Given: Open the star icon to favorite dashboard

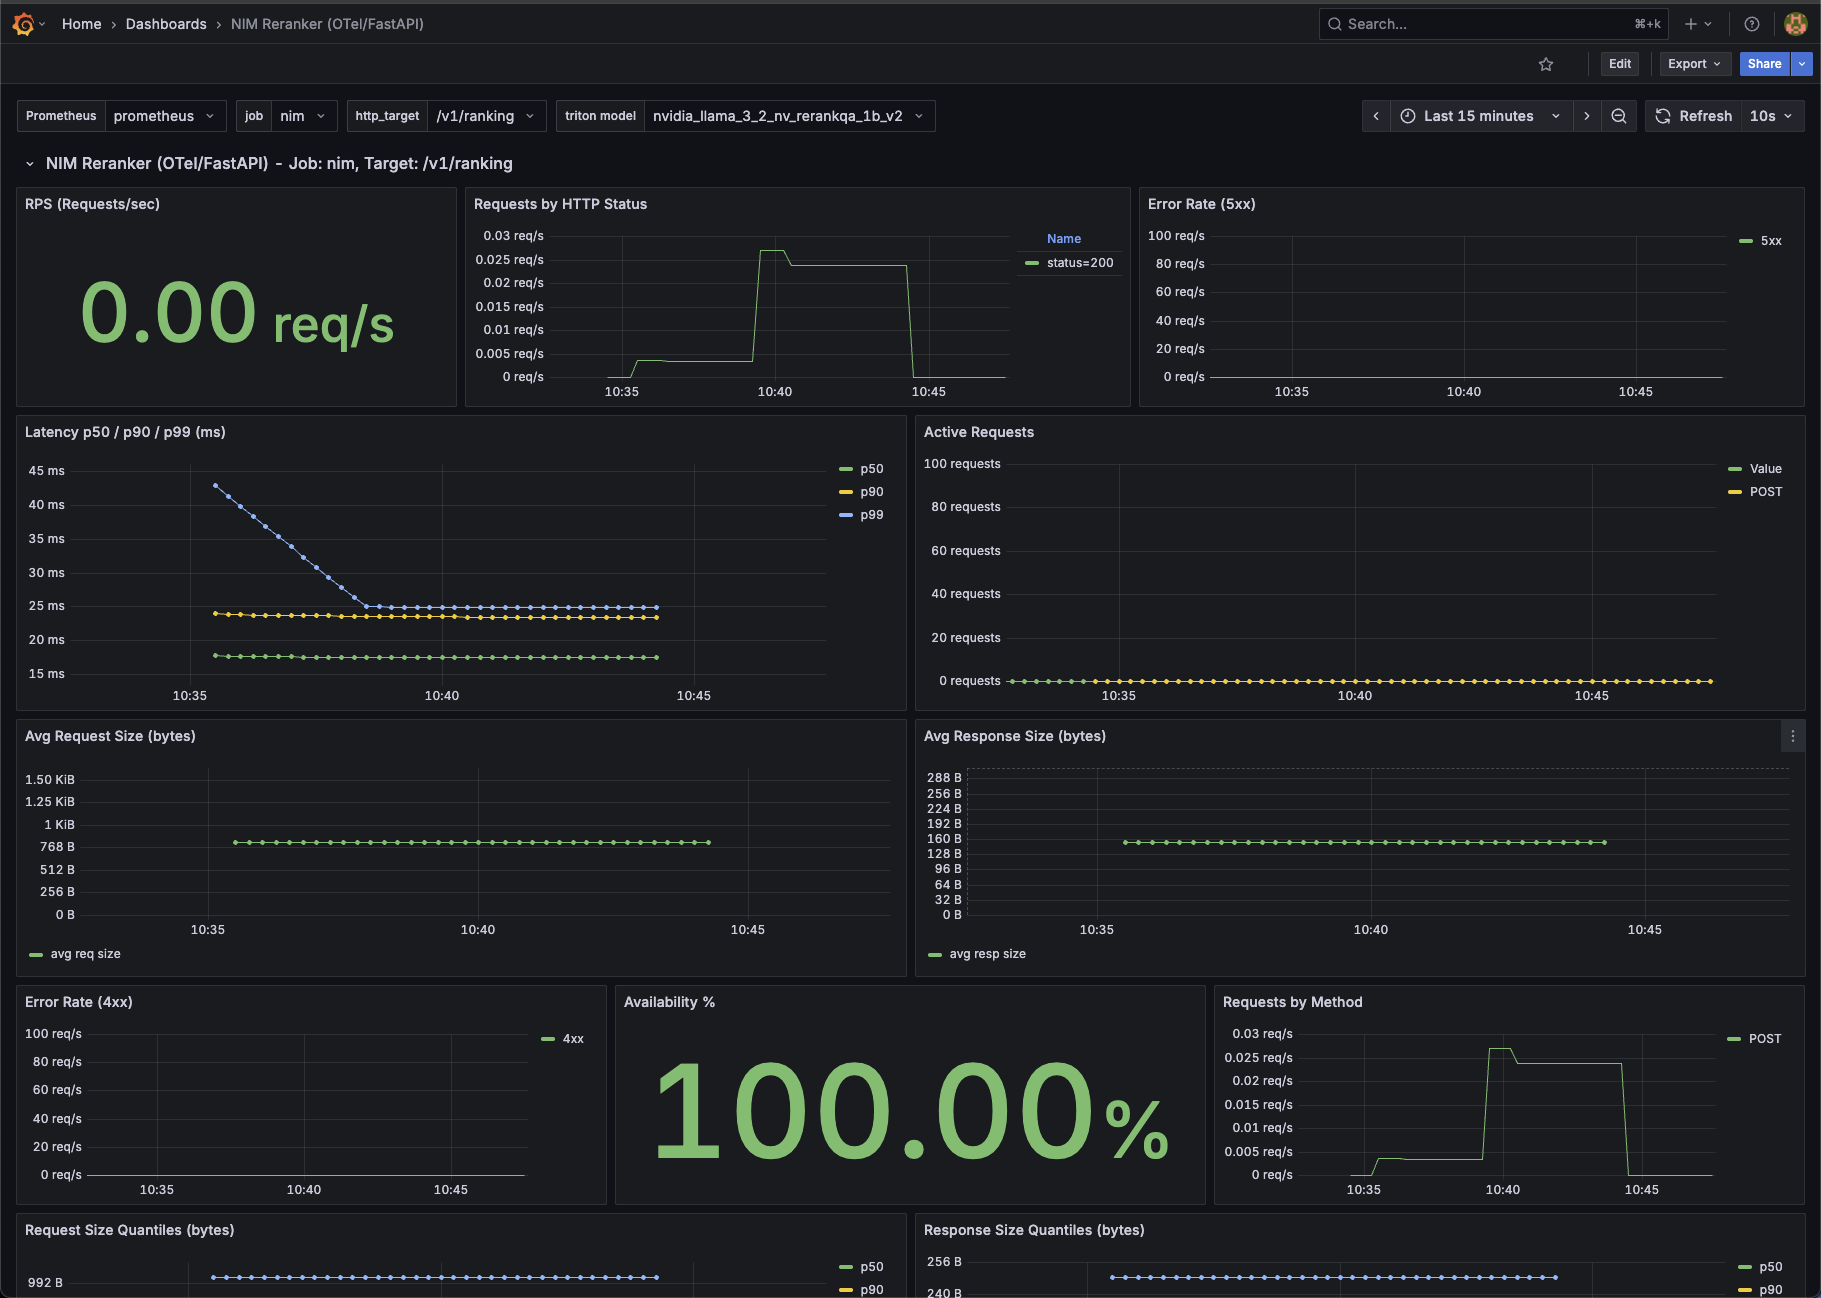Looking at the screenshot, I should pyautogui.click(x=1546, y=63).
